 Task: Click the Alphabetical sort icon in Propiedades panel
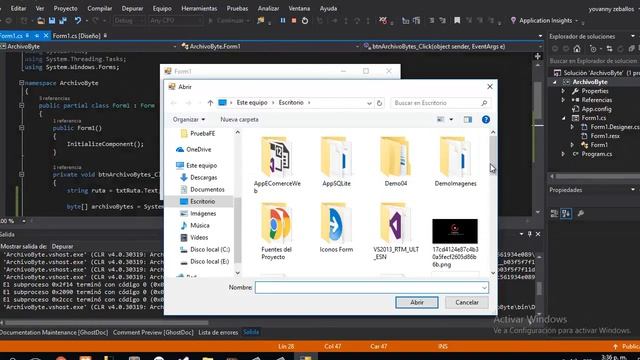(x=566, y=213)
